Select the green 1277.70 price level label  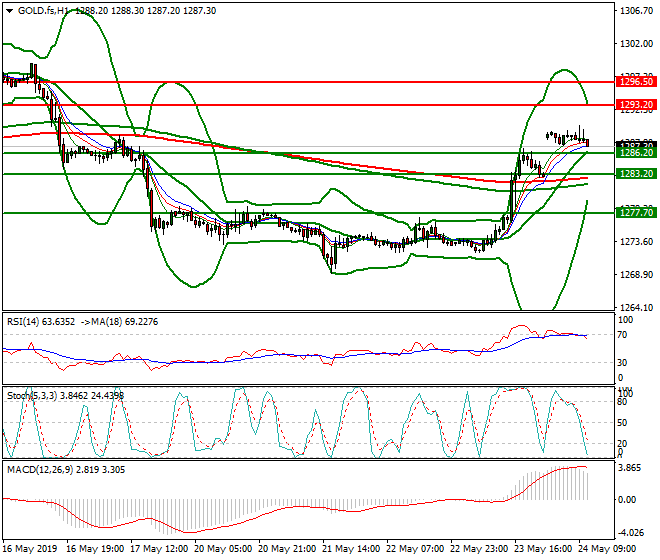(x=636, y=213)
